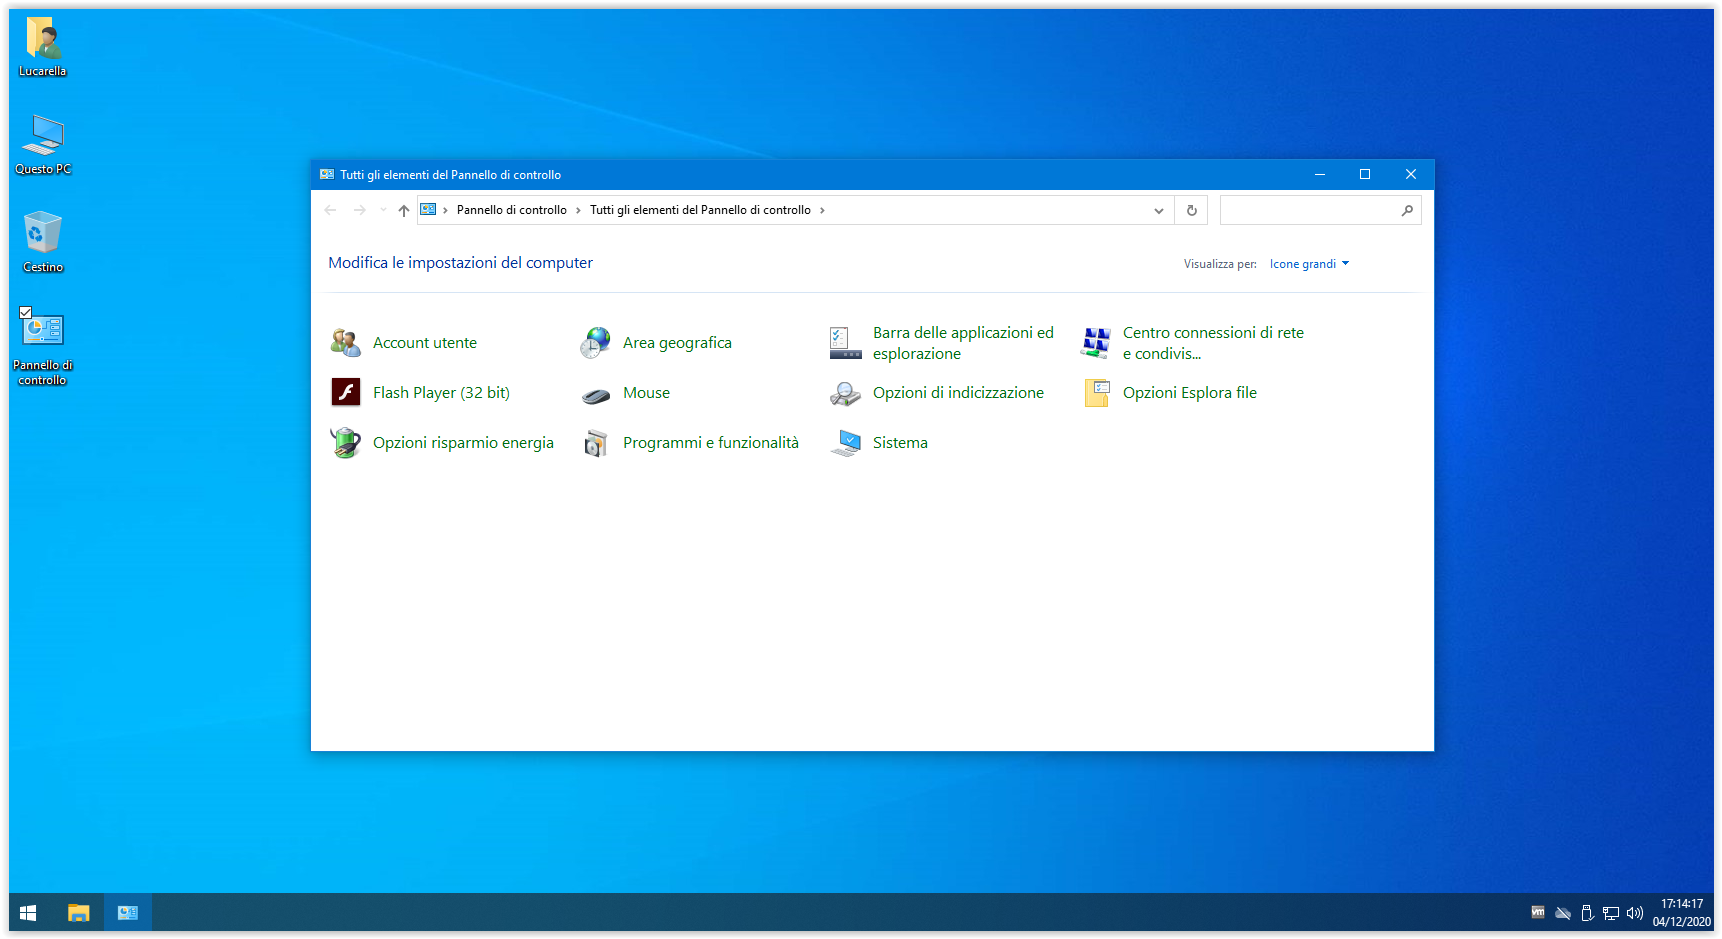1722x939 pixels.
Task: Click the address bar Control Panel icon
Action: coord(428,210)
